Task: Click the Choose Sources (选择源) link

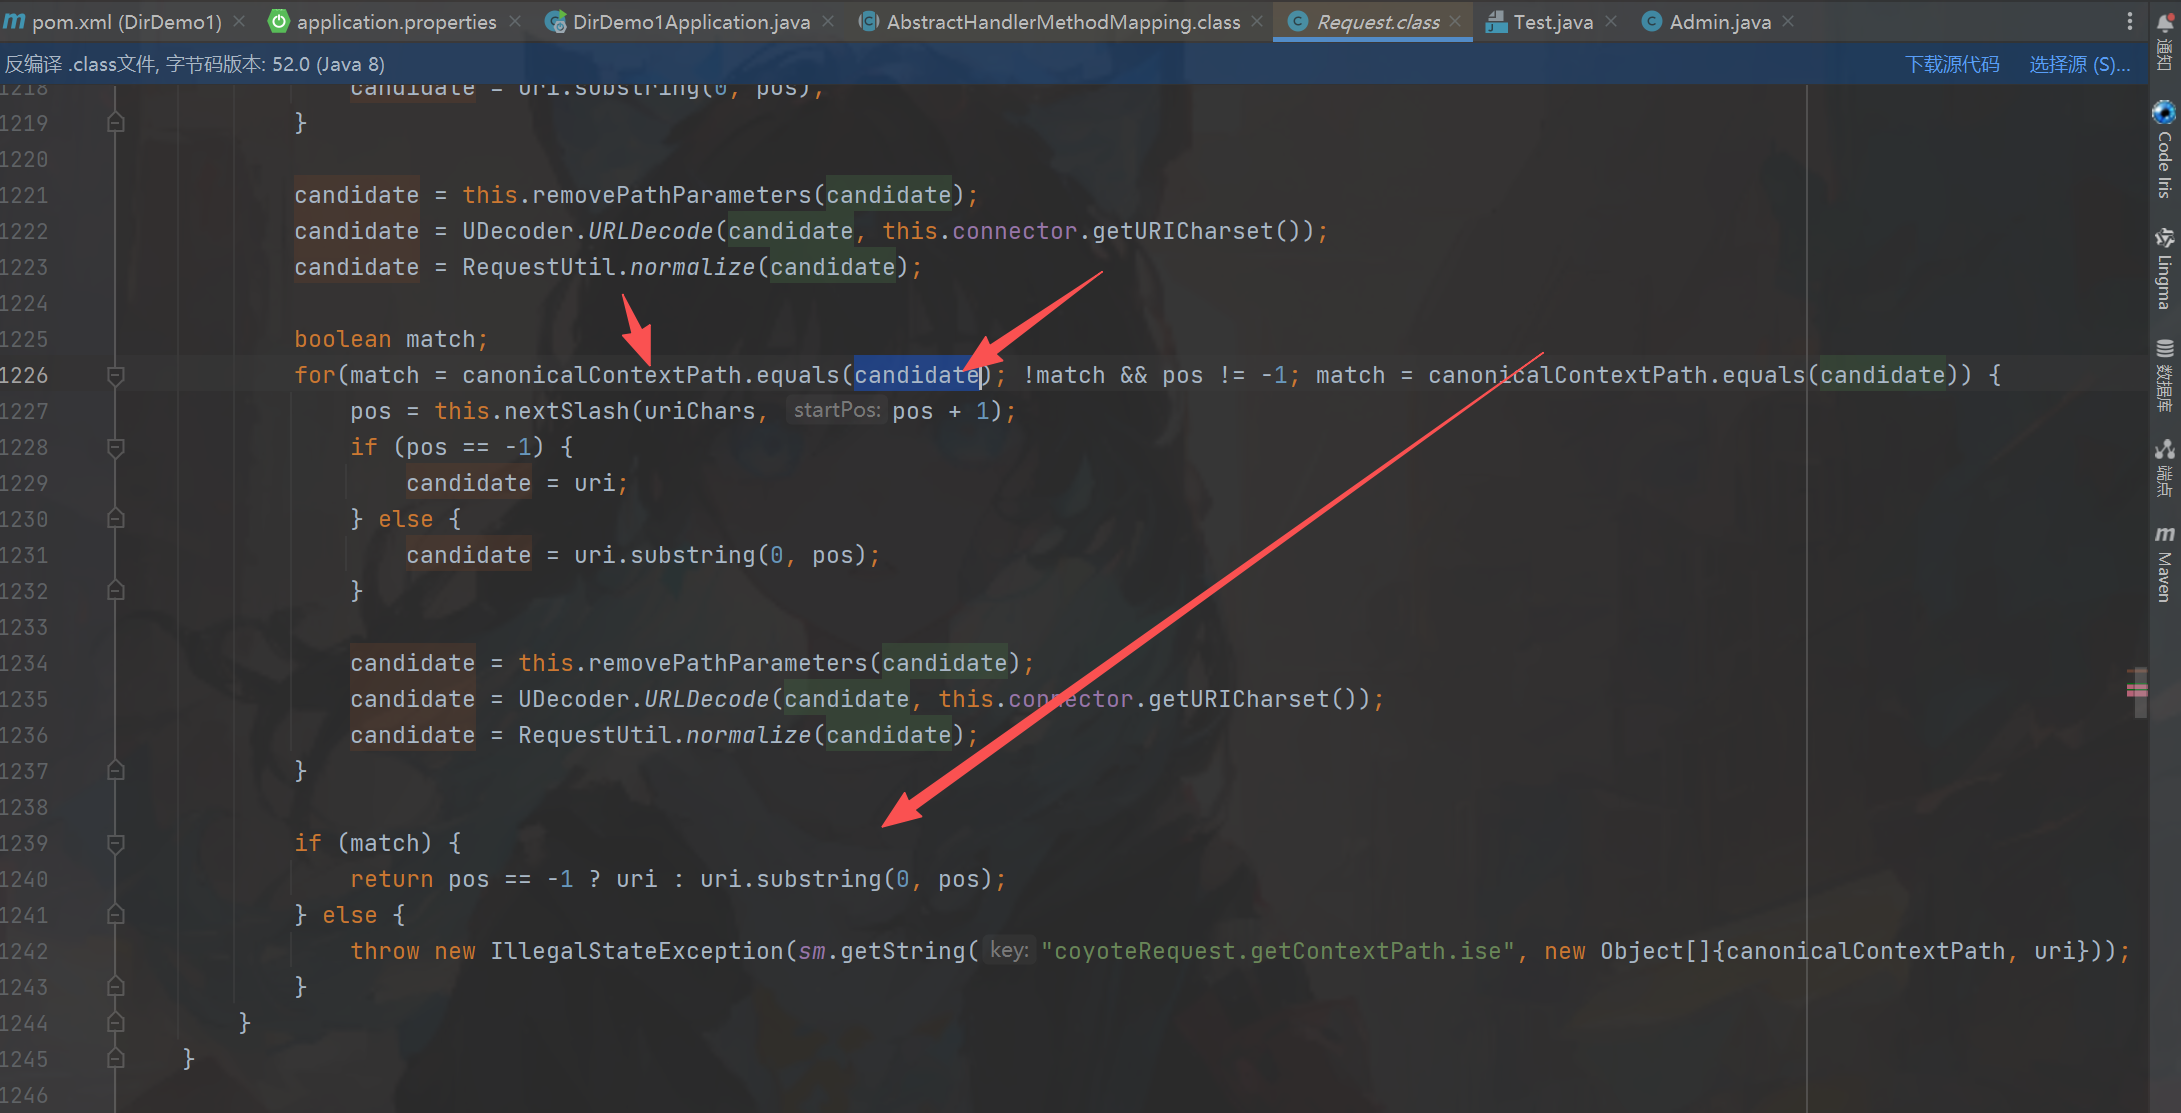Action: (2078, 64)
